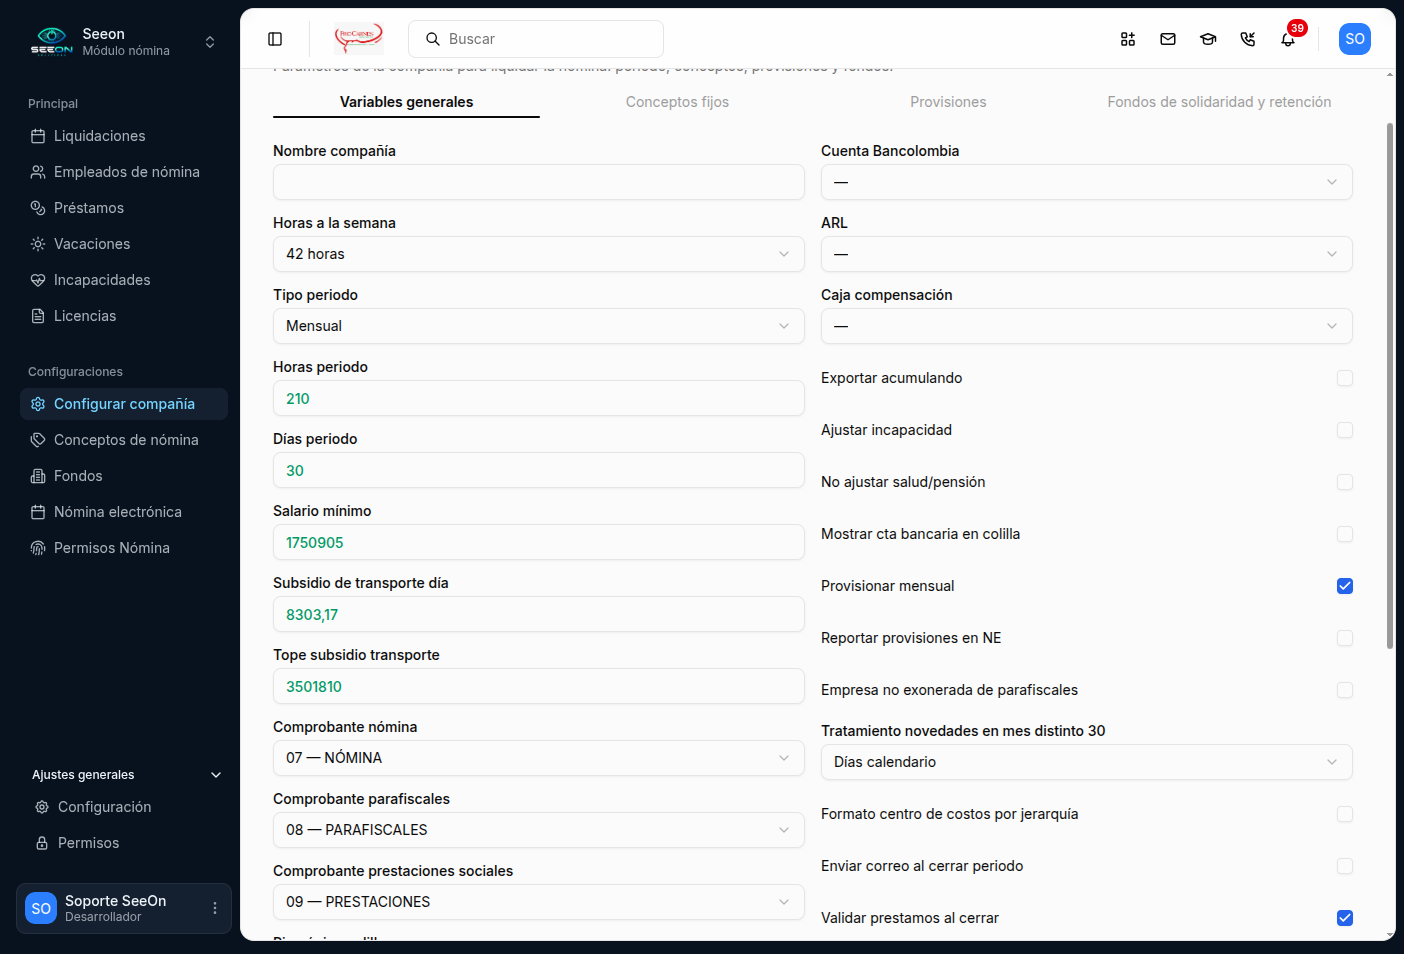The height and width of the screenshot is (954, 1404).
Task: Click the Buscar search box
Action: click(536, 39)
